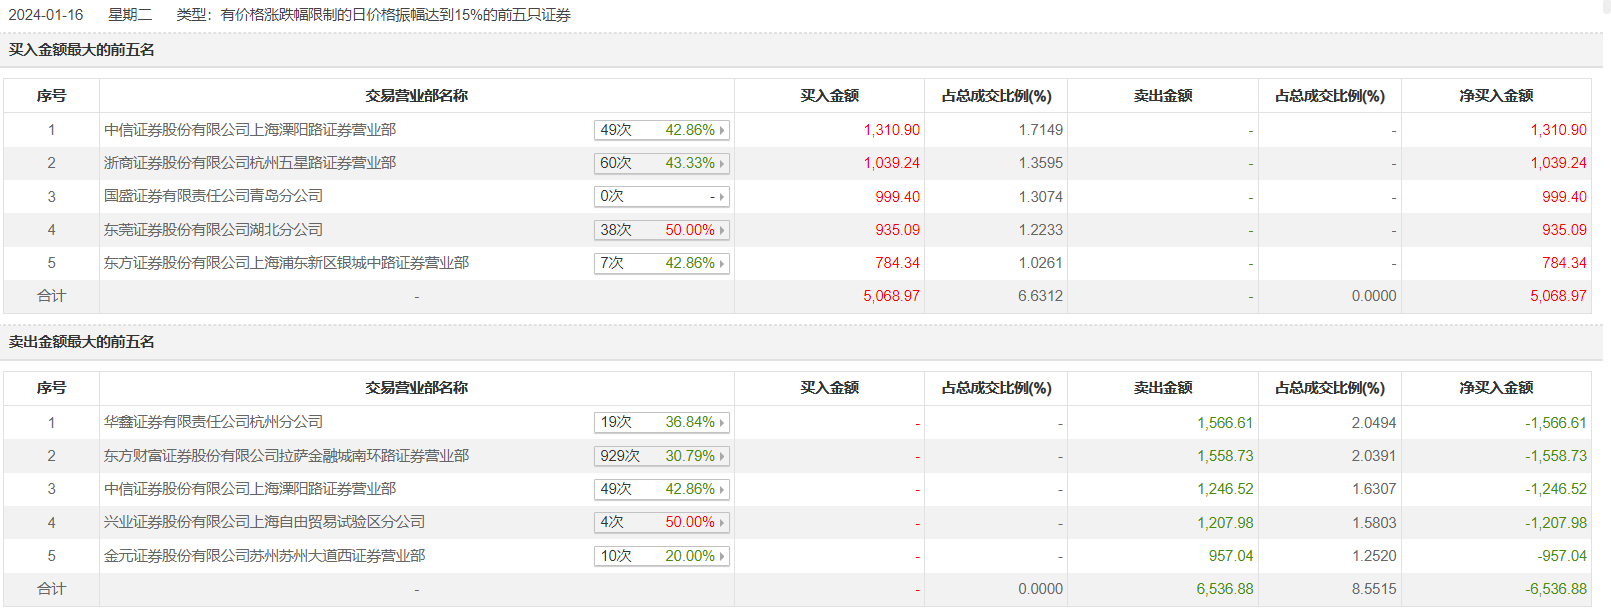Click the arrow icon next to 929次 30.79%

[722, 456]
